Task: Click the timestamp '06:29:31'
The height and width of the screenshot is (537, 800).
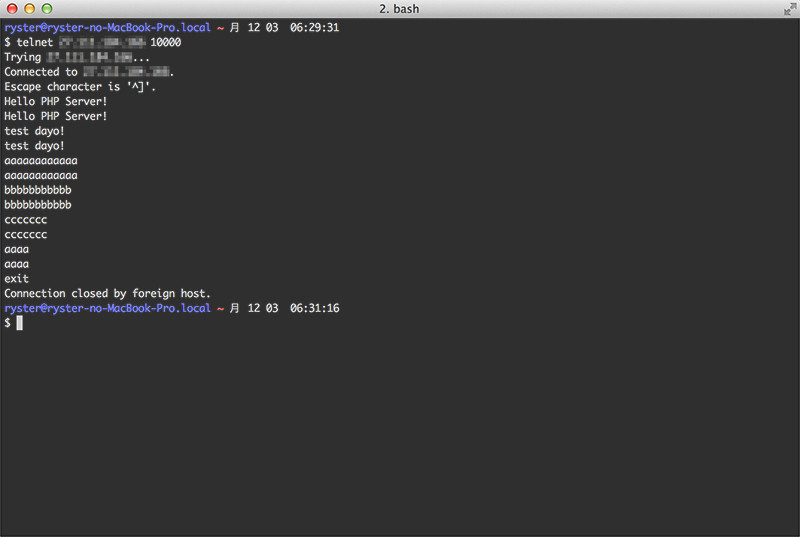Action: pyautogui.click(x=314, y=28)
